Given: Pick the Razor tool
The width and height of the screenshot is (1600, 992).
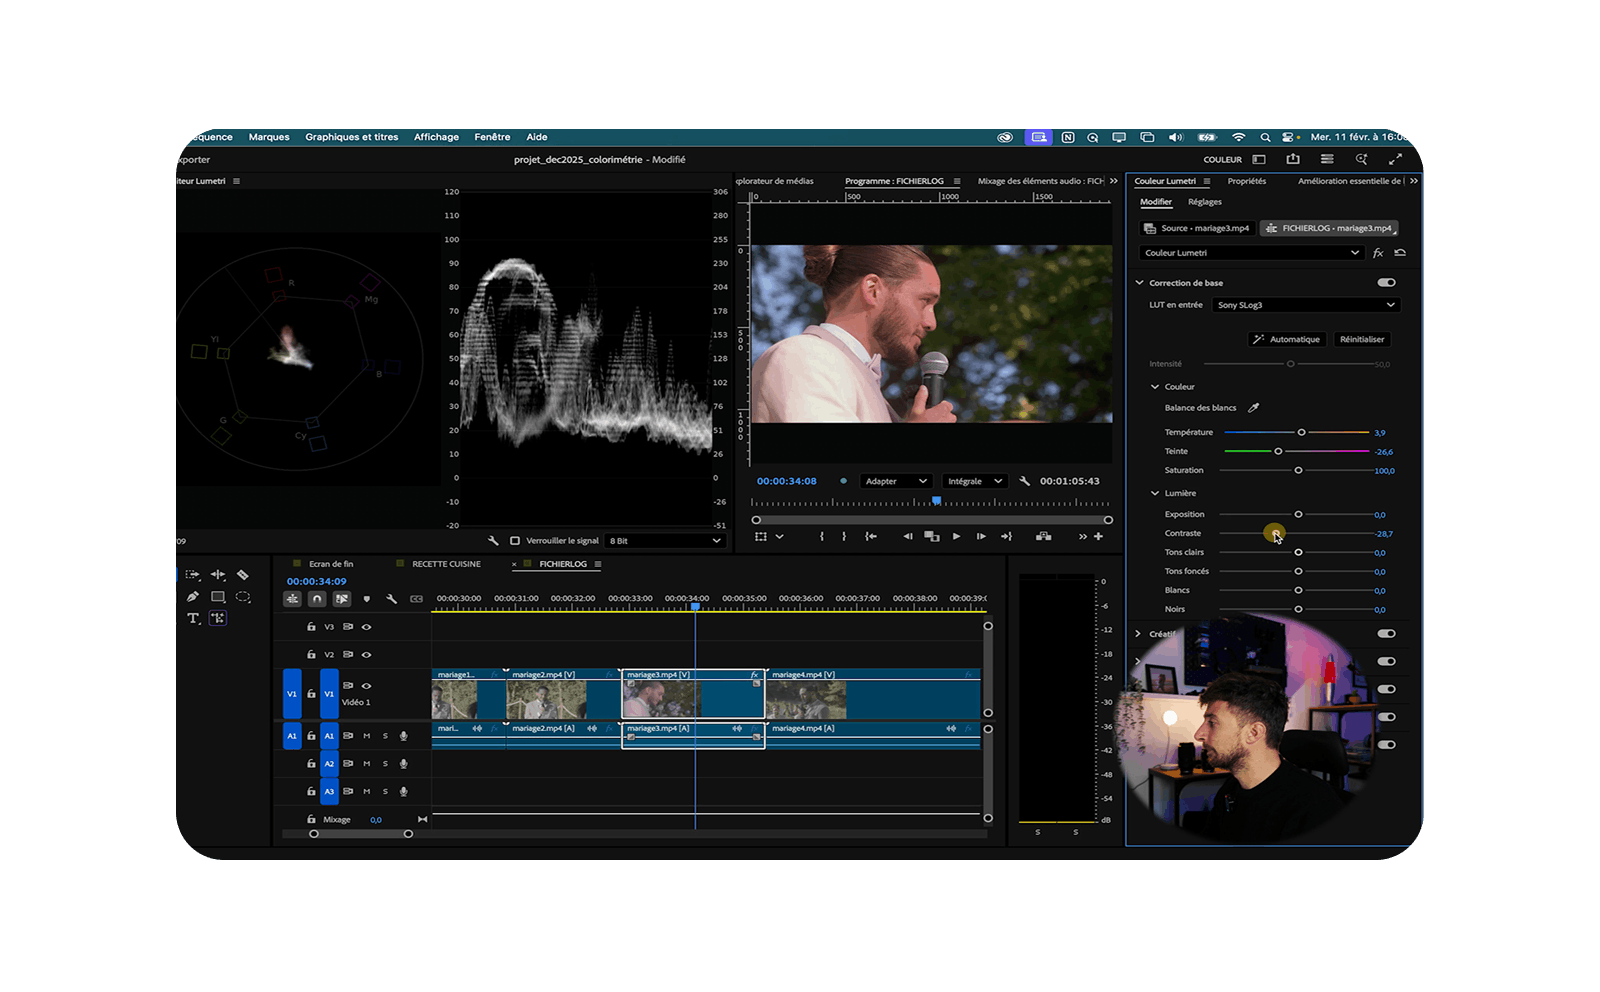Looking at the screenshot, I should pos(242,575).
